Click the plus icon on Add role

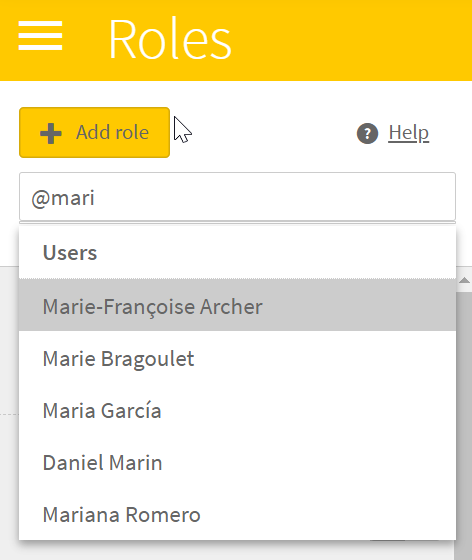click(x=51, y=133)
